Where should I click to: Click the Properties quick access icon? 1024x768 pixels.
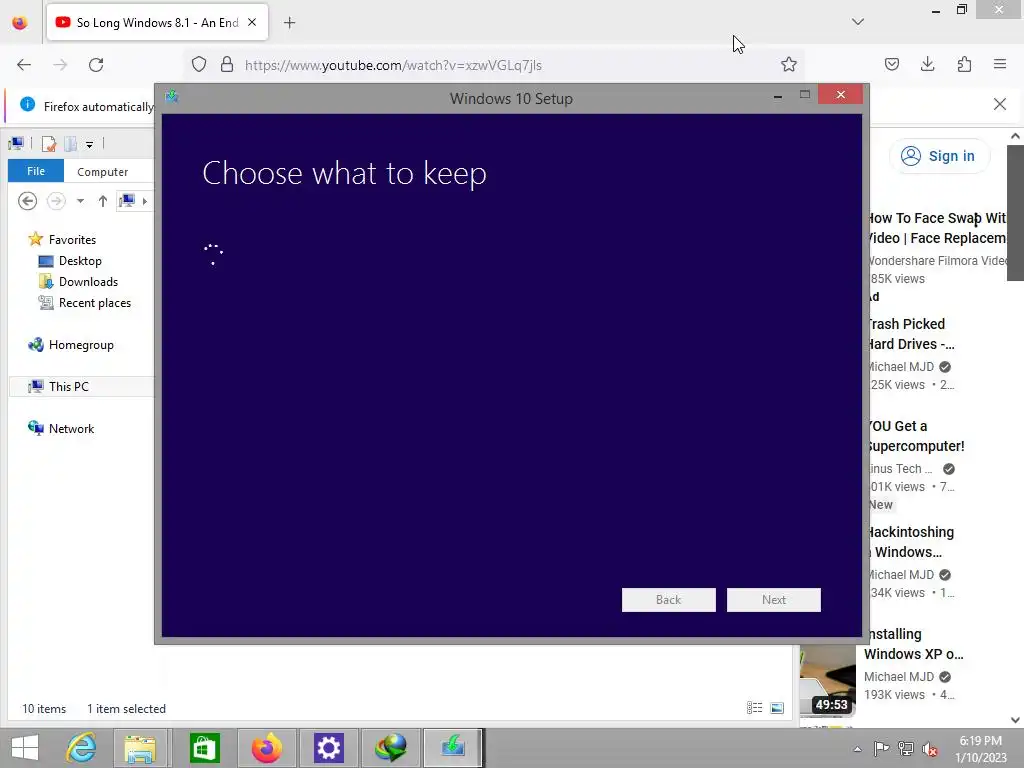point(48,144)
